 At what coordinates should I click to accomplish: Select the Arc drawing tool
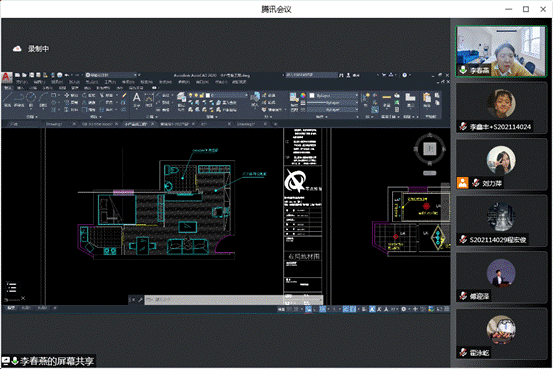(43, 99)
